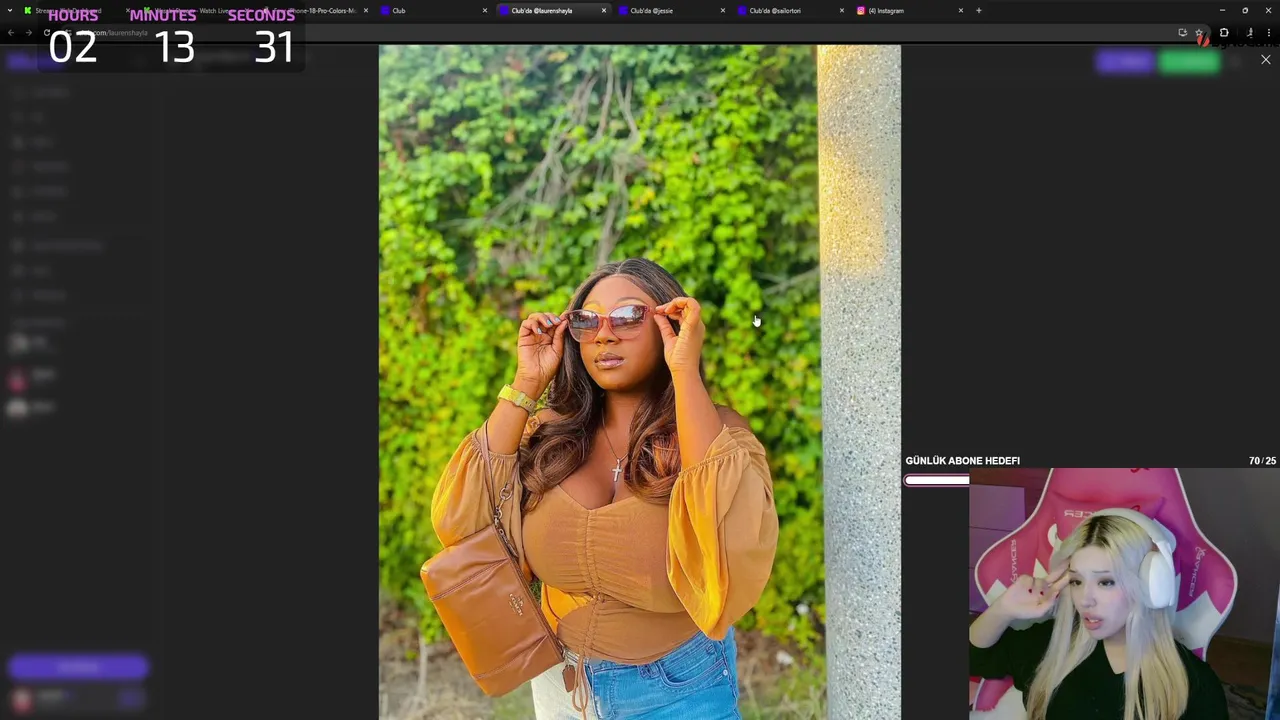The width and height of the screenshot is (1280, 720).
Task: Click the enlarged photo of woman with sunglasses
Action: [x=640, y=382]
